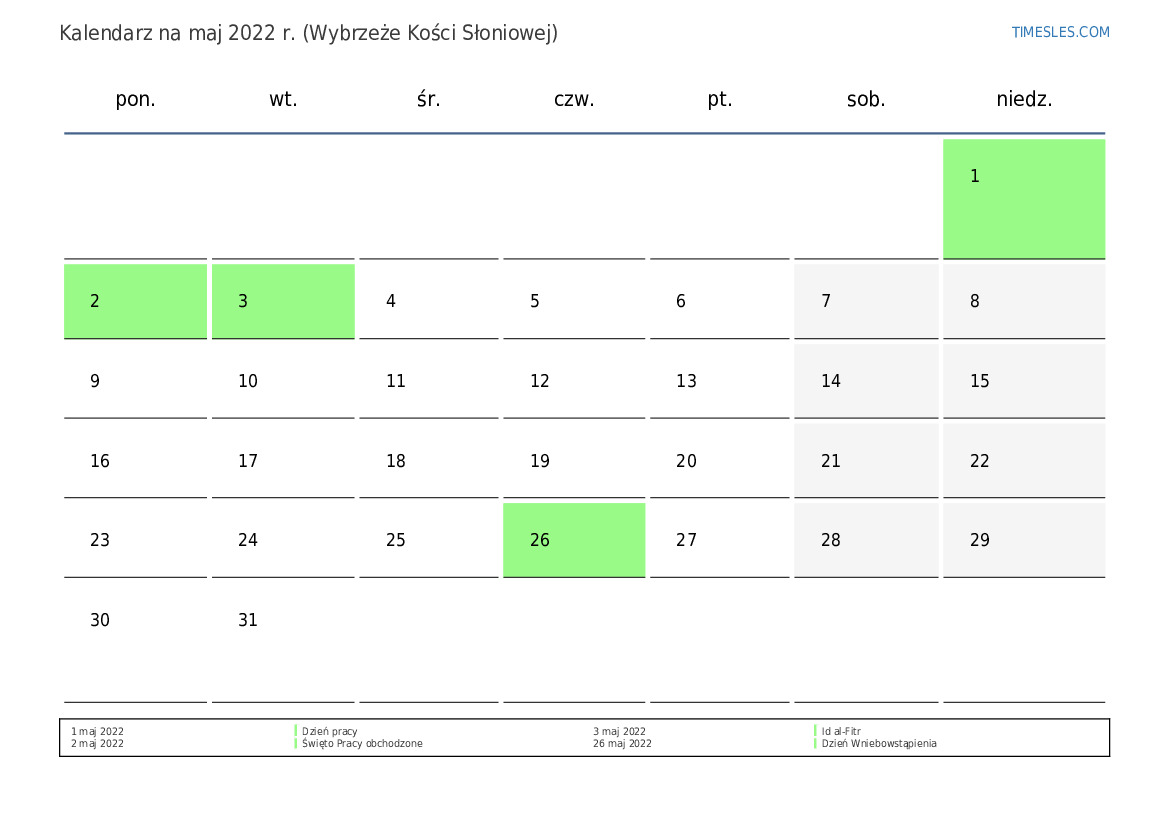The image size is (1169, 827).
Task: Click the green holiday cell for May 2
Action: point(135,301)
